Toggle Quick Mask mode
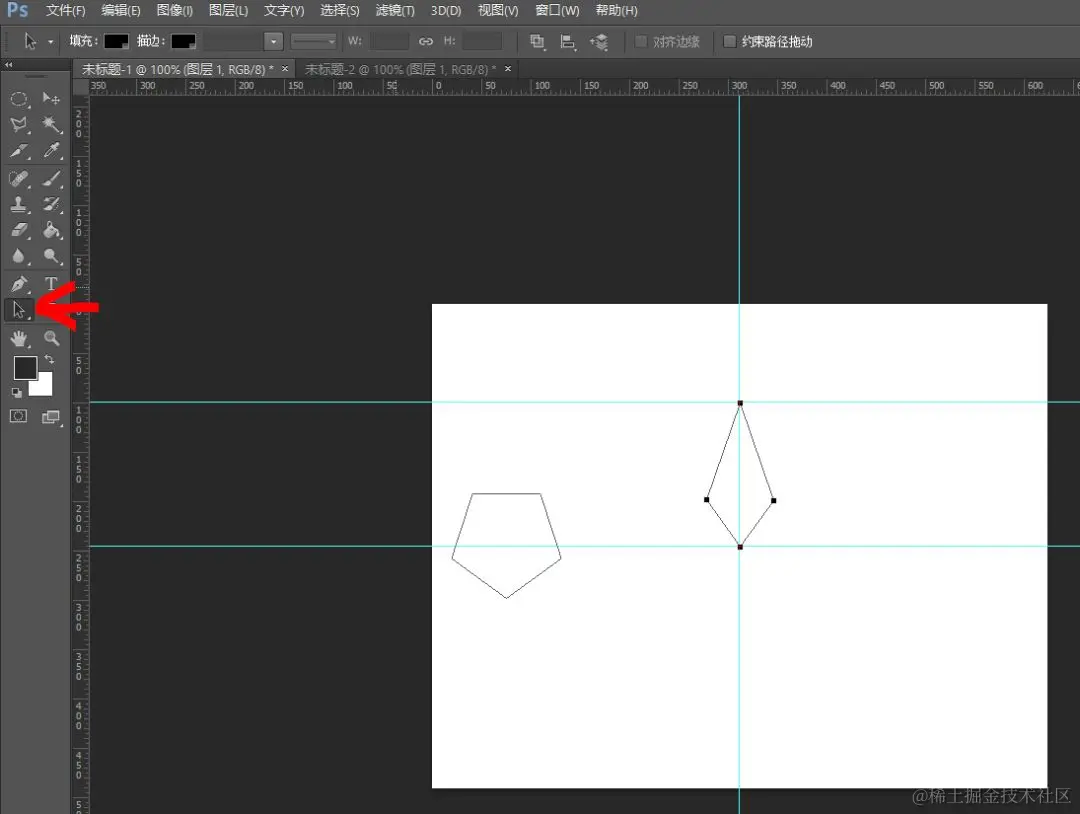 click(x=19, y=417)
